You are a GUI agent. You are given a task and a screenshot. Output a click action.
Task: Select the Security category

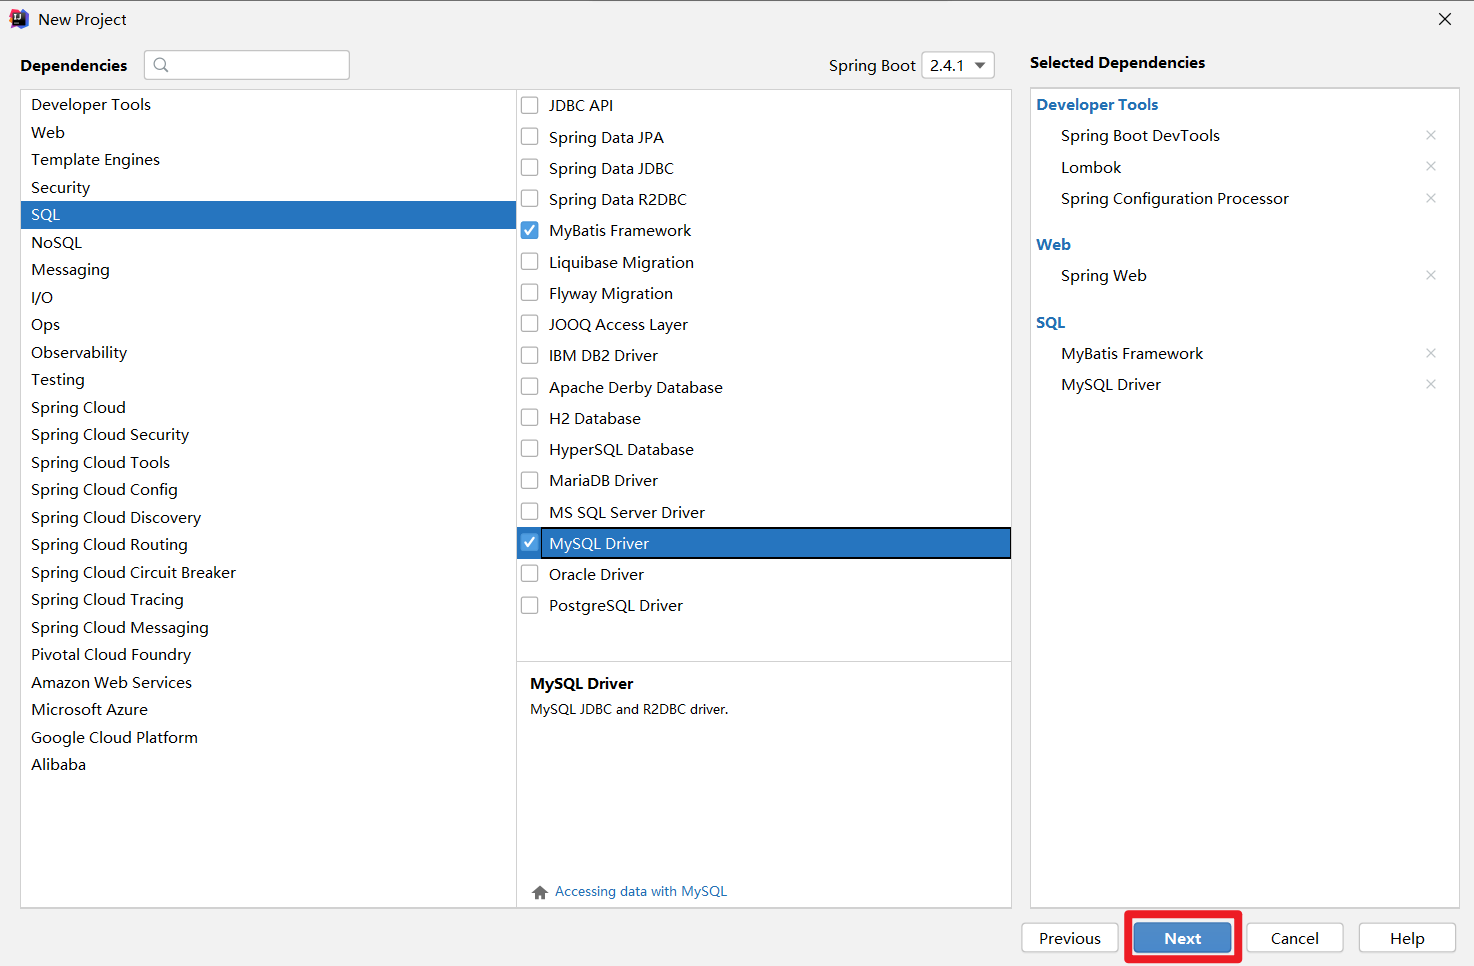pos(268,187)
